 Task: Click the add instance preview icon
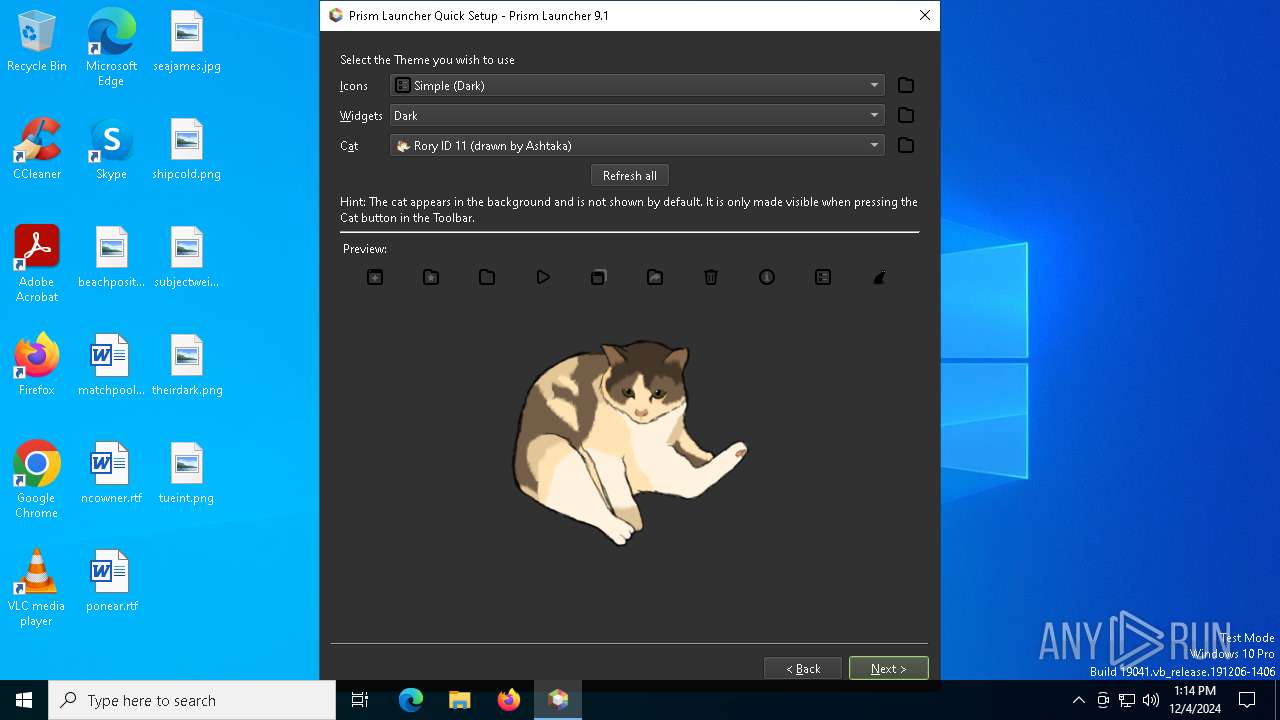375,277
